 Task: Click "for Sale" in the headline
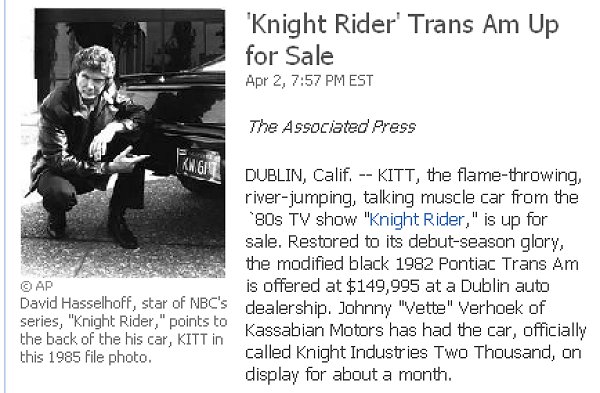pyautogui.click(x=290, y=56)
